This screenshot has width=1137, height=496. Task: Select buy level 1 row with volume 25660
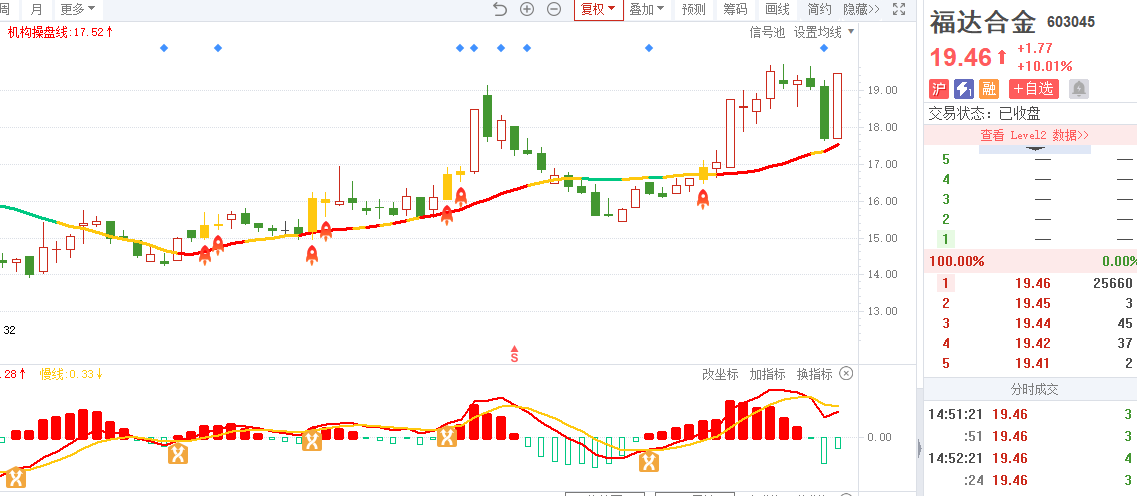[x=1030, y=283]
